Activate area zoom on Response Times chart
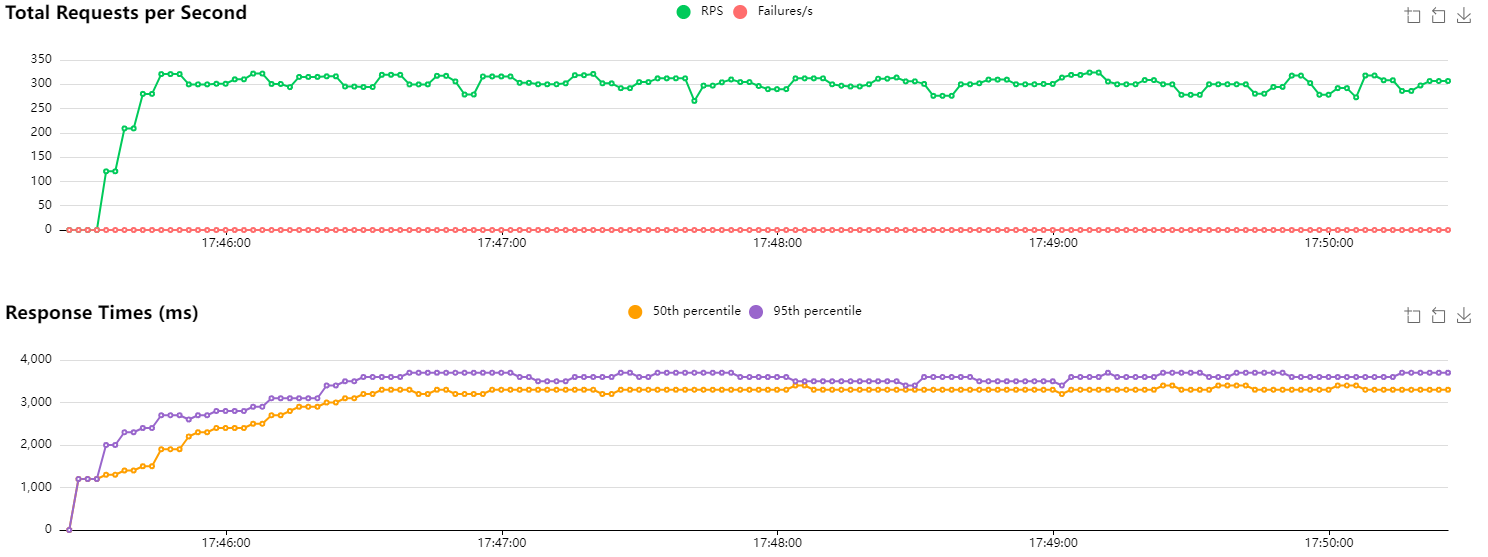Screen dimensions: 1488x557 (1412, 316)
